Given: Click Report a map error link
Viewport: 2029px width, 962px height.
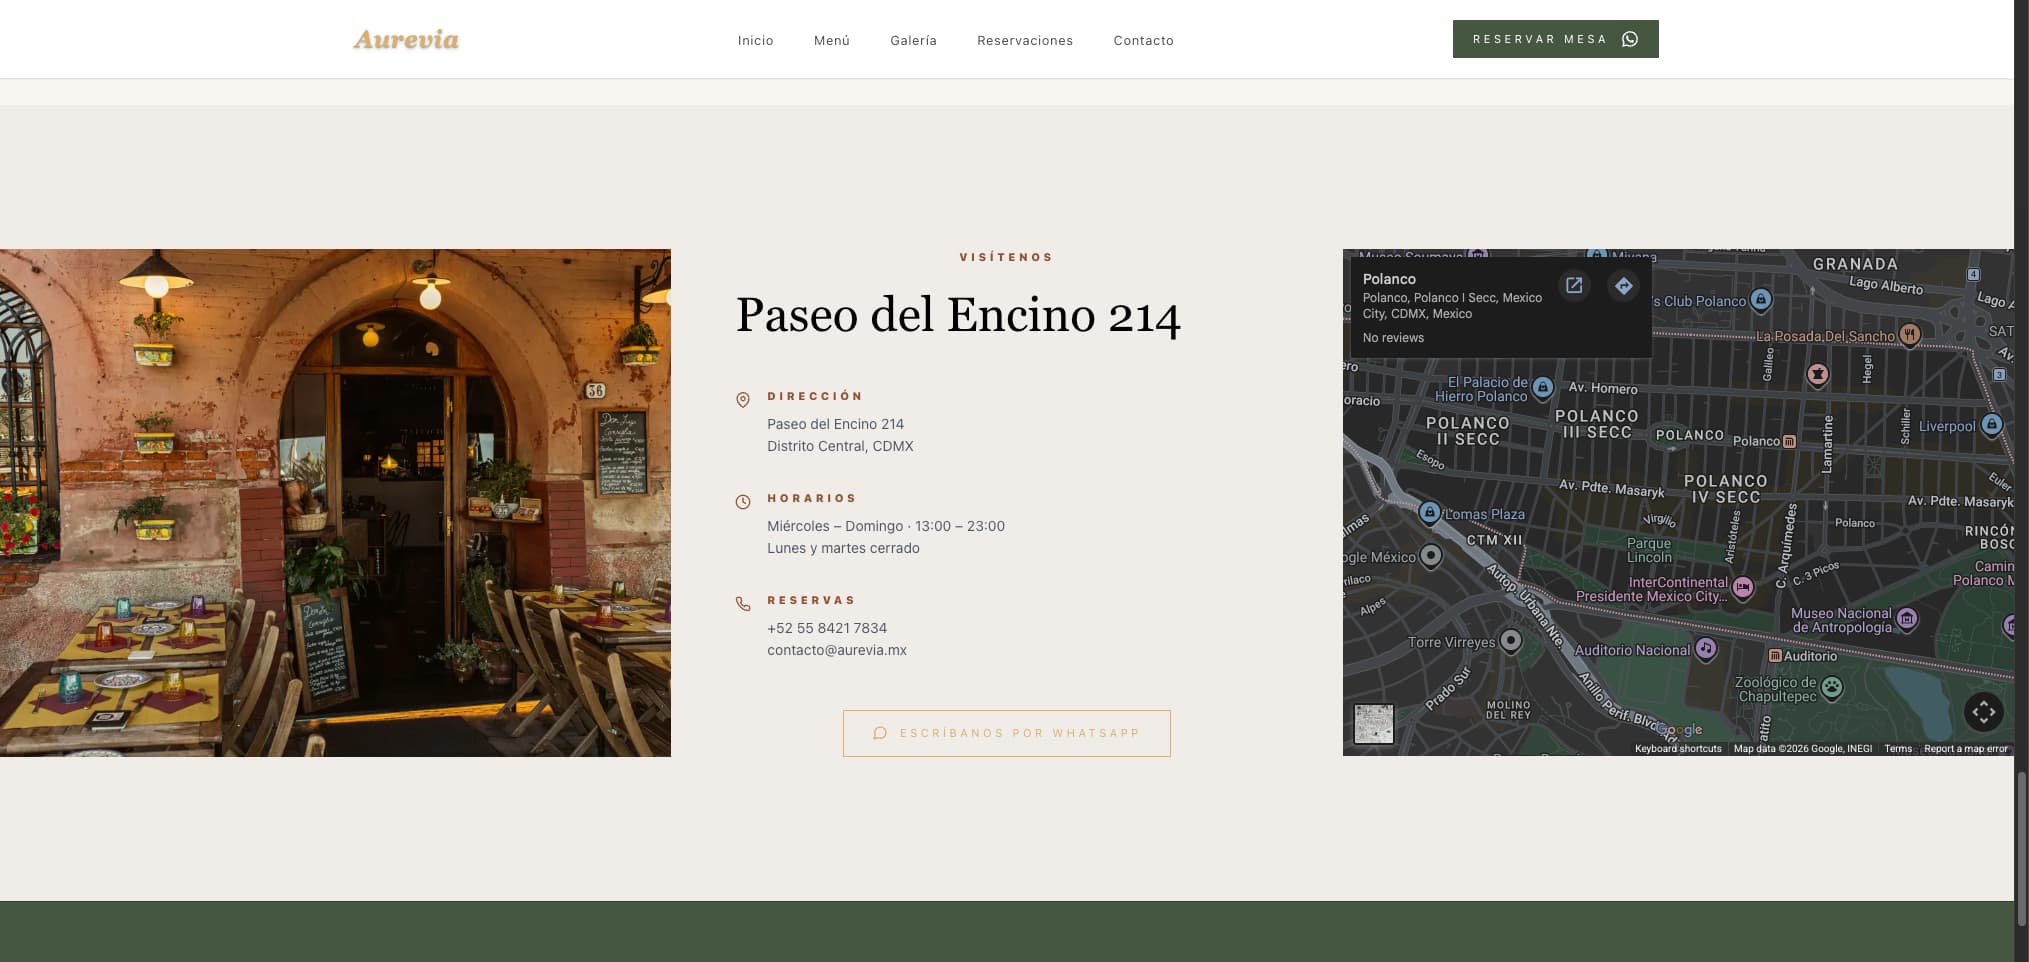Looking at the screenshot, I should [x=1965, y=749].
